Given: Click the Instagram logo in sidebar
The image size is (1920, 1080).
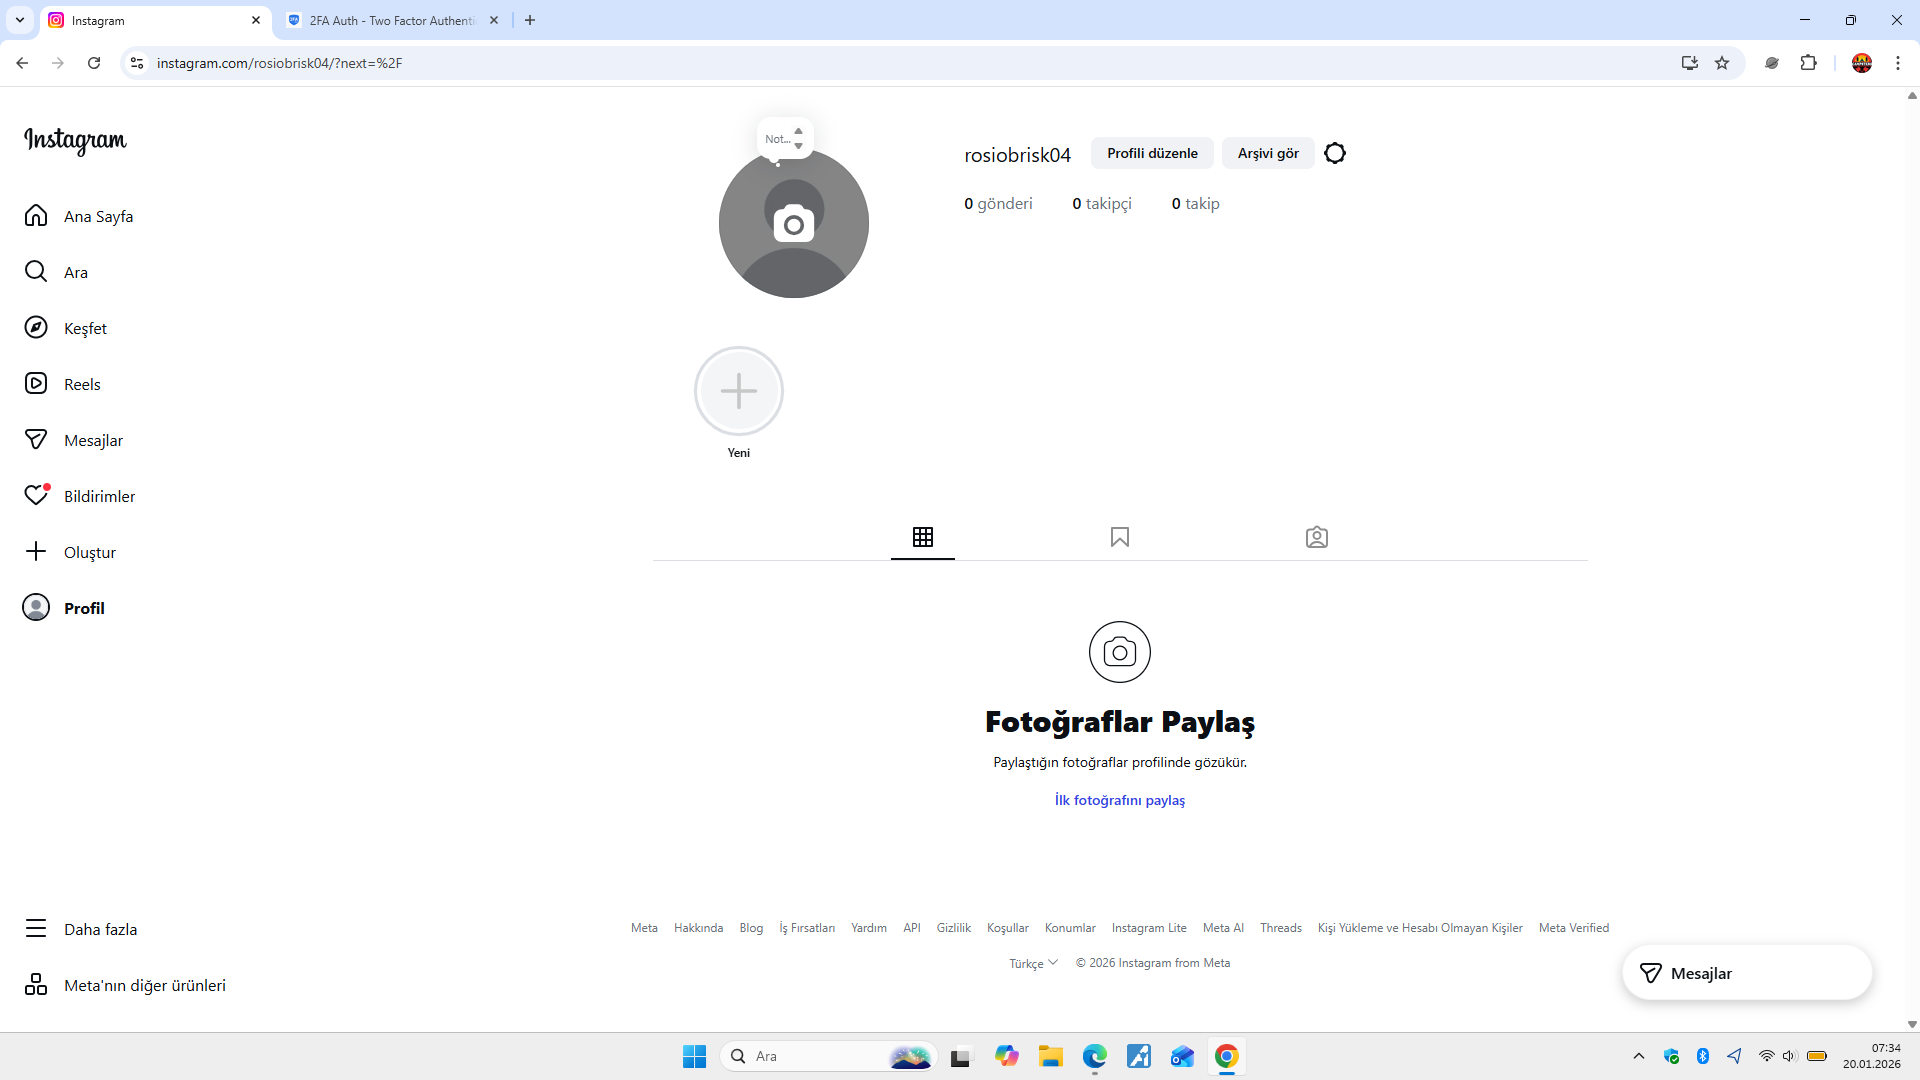Looking at the screenshot, I should click(x=76, y=141).
